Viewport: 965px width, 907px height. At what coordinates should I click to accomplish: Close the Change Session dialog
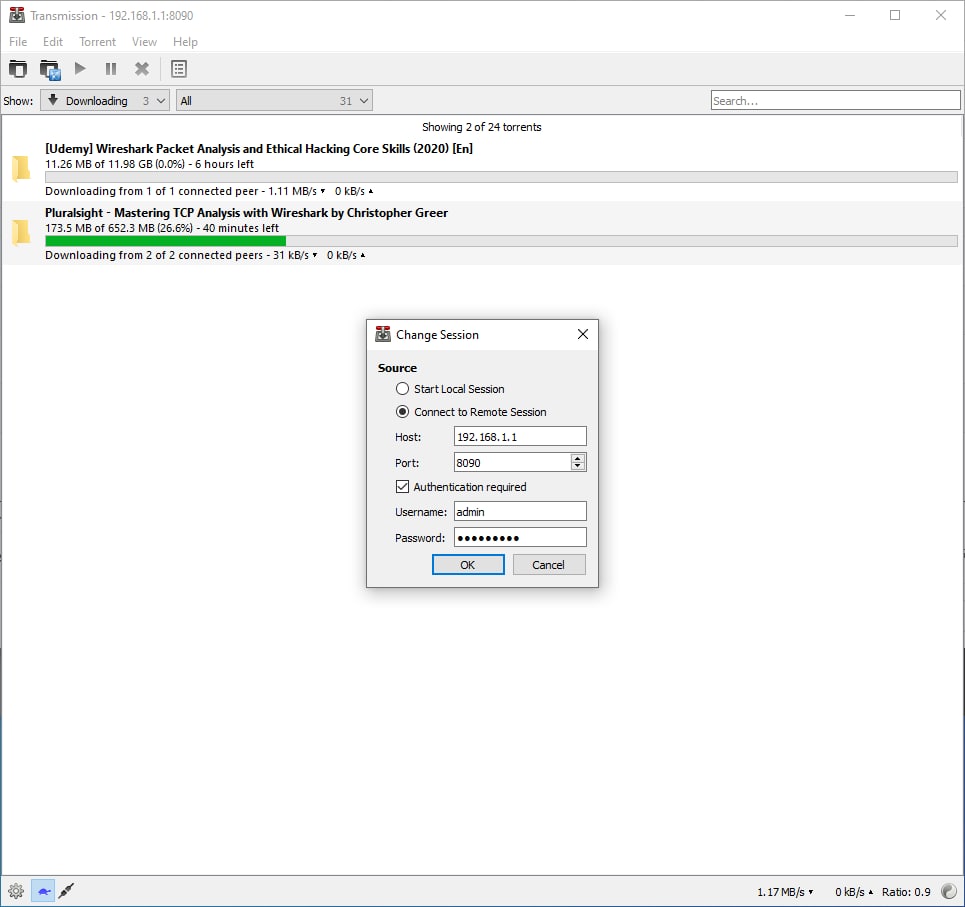(x=583, y=334)
